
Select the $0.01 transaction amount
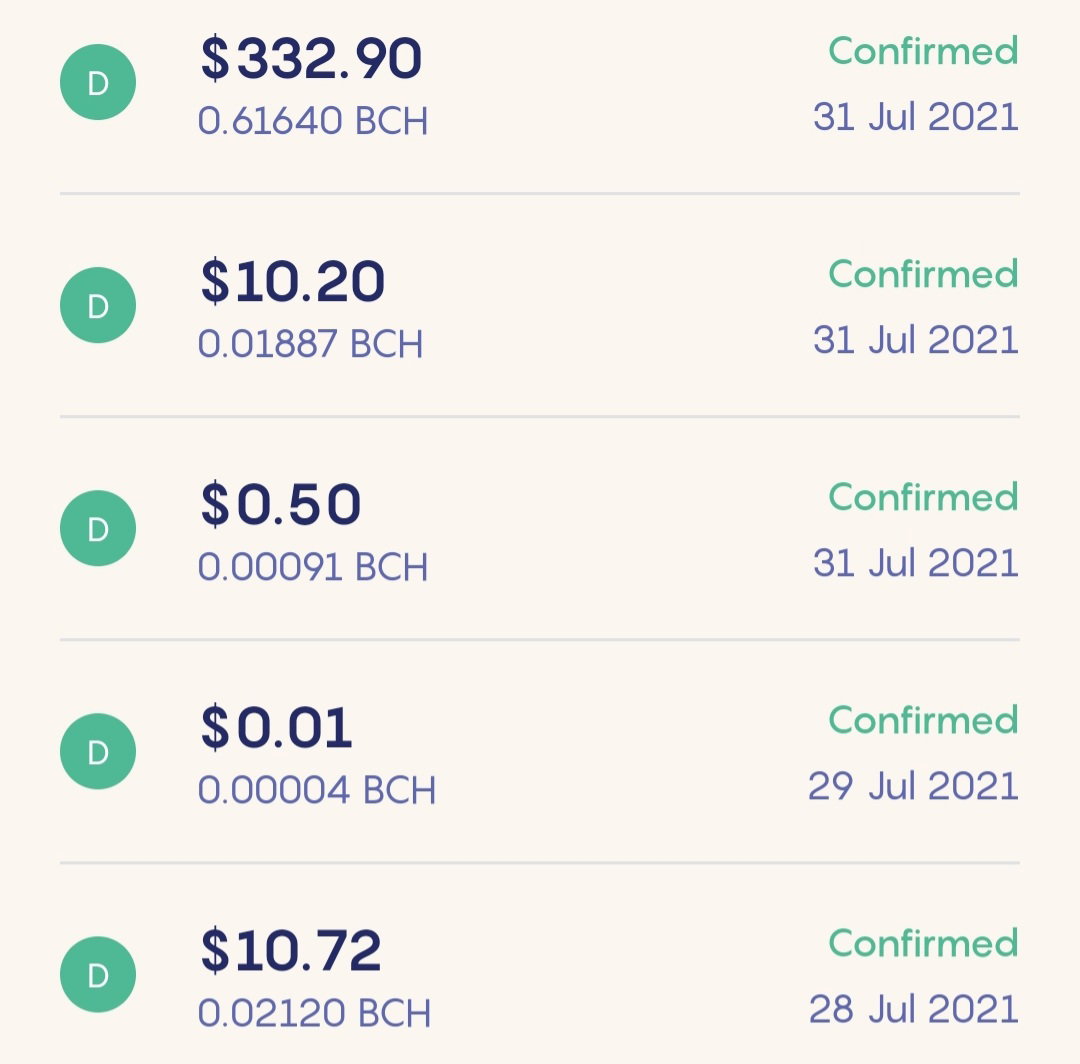click(276, 728)
